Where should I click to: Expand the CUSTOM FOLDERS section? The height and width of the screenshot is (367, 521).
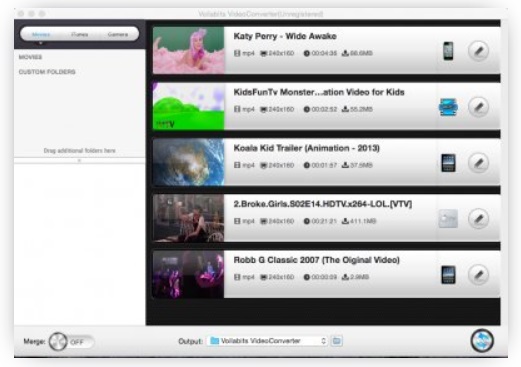click(x=47, y=72)
